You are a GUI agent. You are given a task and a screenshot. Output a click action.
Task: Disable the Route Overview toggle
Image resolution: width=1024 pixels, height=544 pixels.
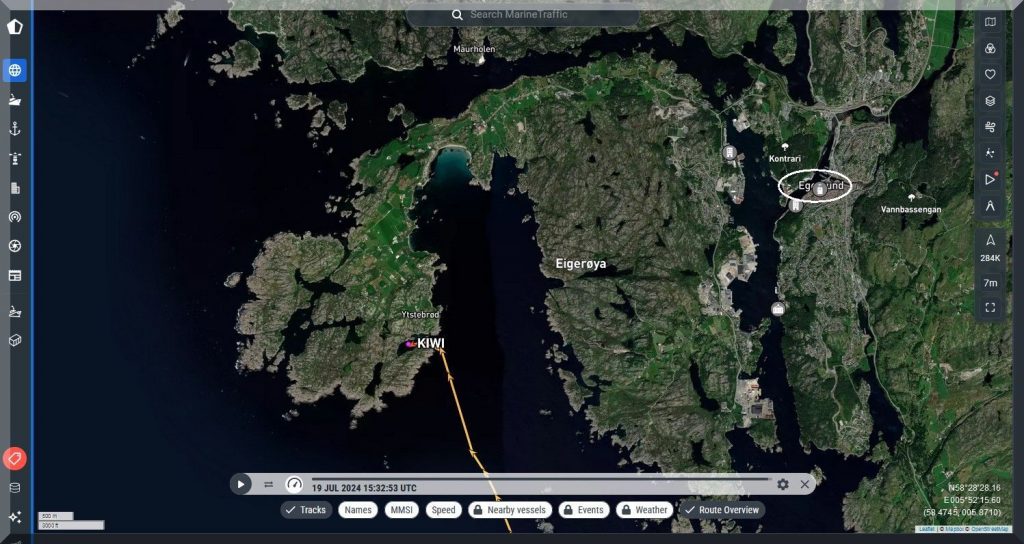click(720, 510)
